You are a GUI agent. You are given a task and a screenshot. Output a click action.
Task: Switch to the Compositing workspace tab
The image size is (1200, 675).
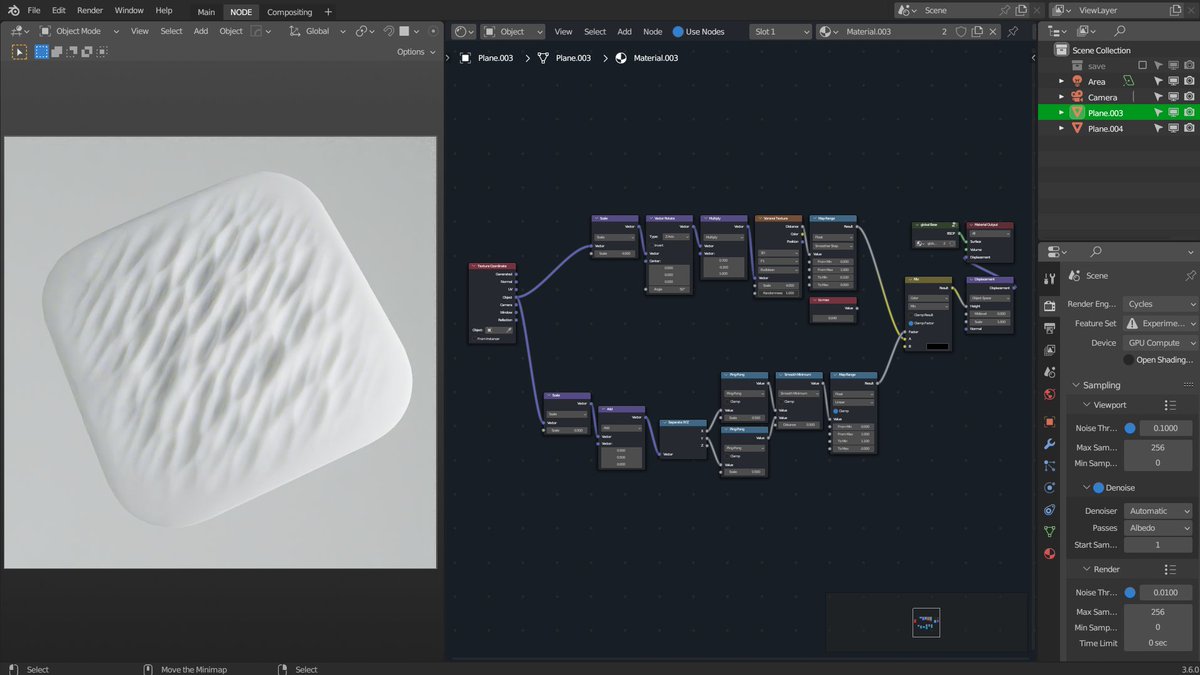[289, 12]
